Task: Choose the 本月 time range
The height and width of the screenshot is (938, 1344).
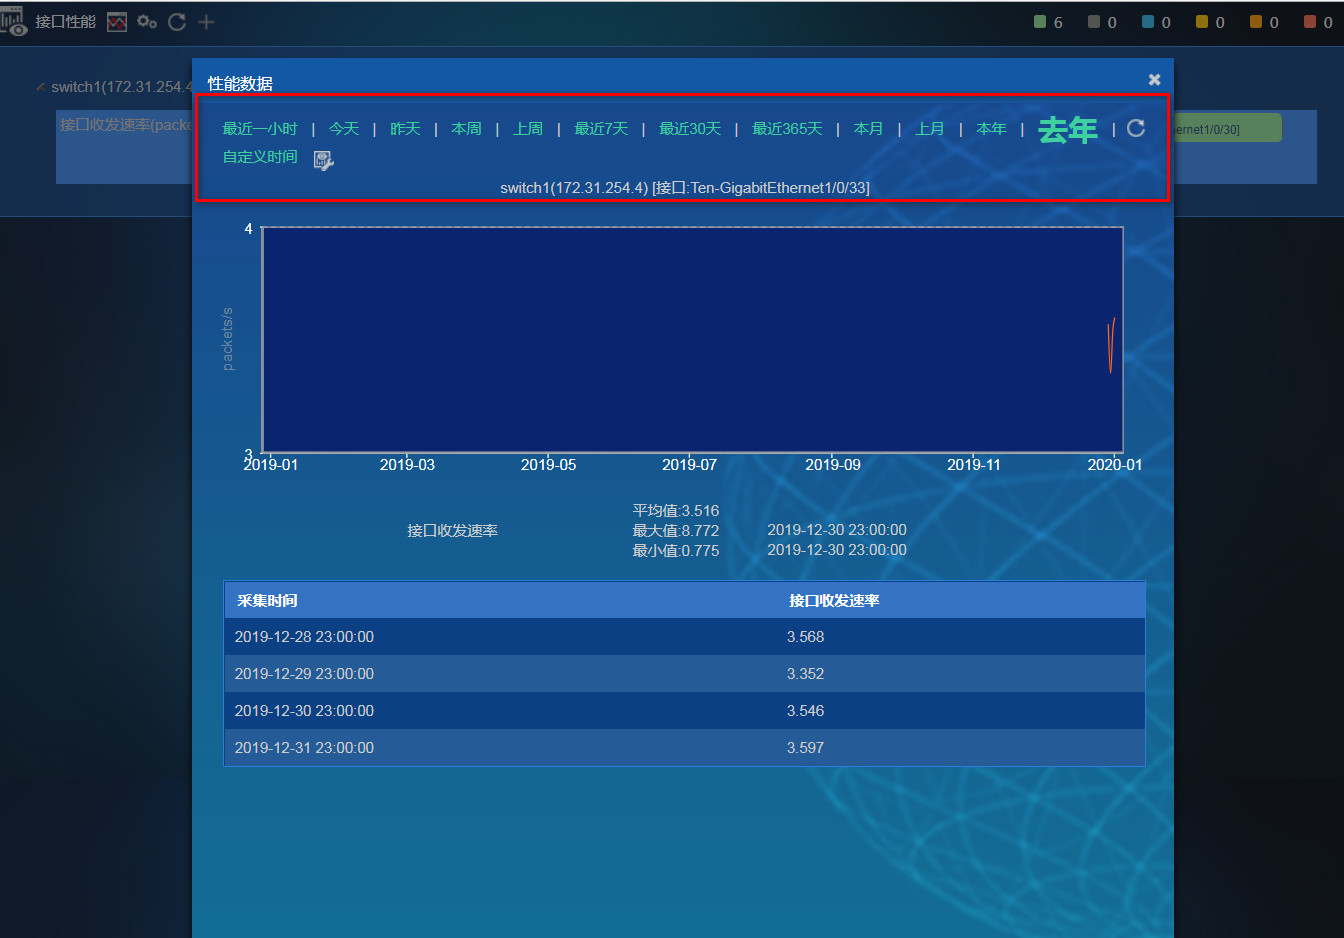Action: [x=868, y=129]
